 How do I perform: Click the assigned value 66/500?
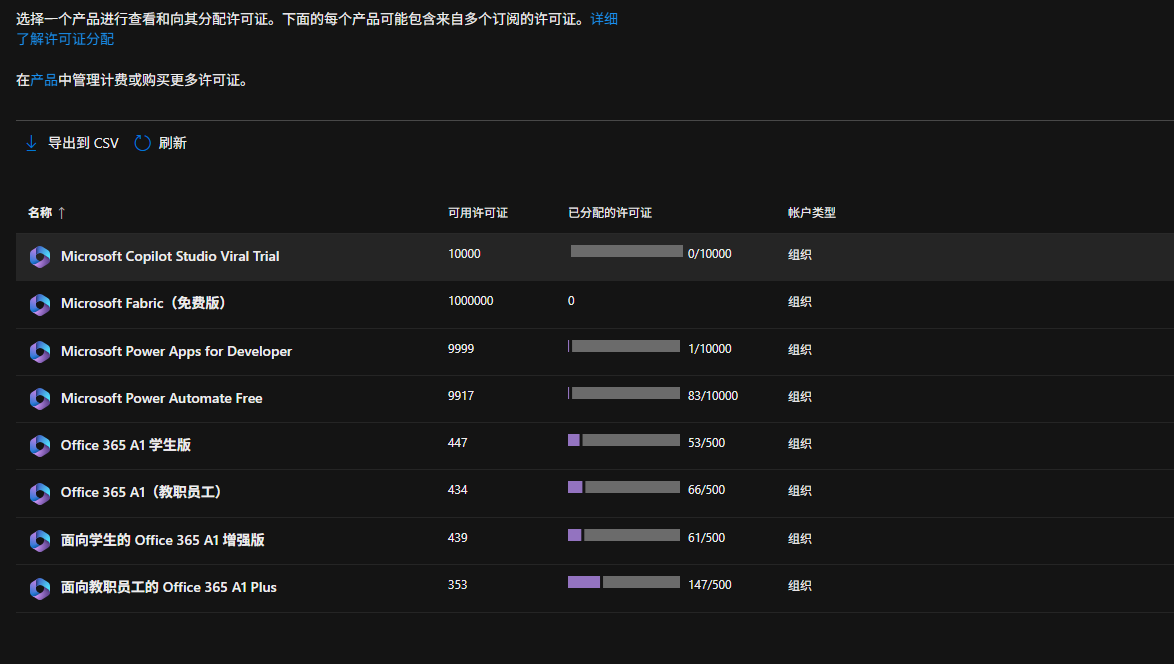706,490
